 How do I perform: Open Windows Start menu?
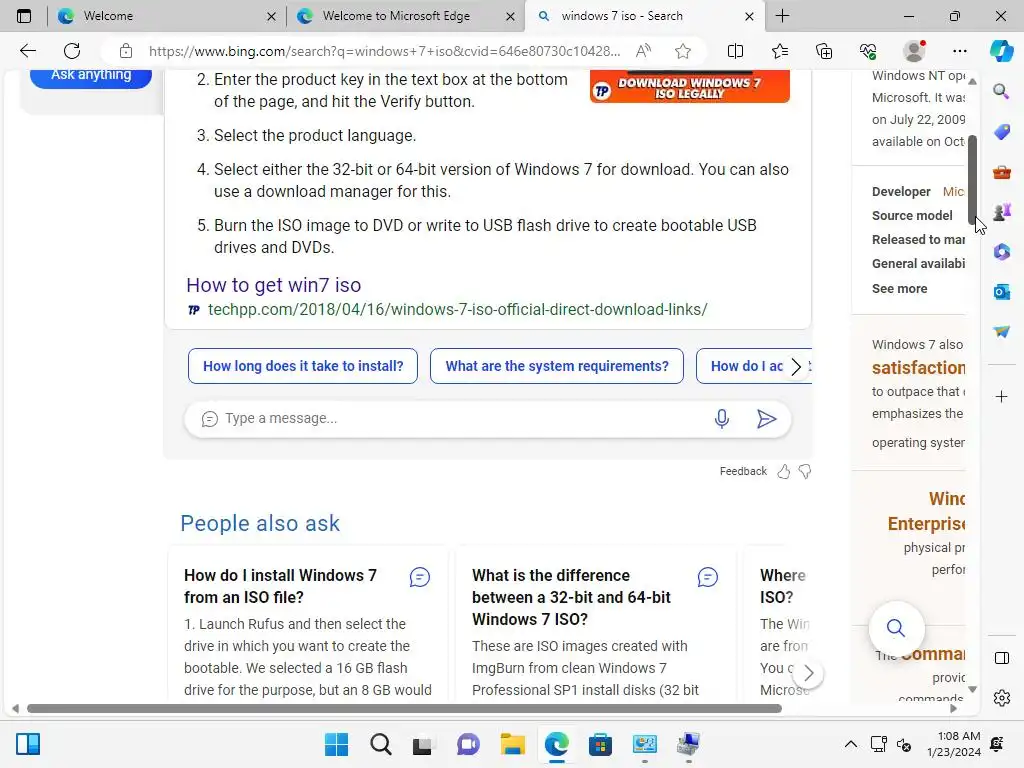336,744
